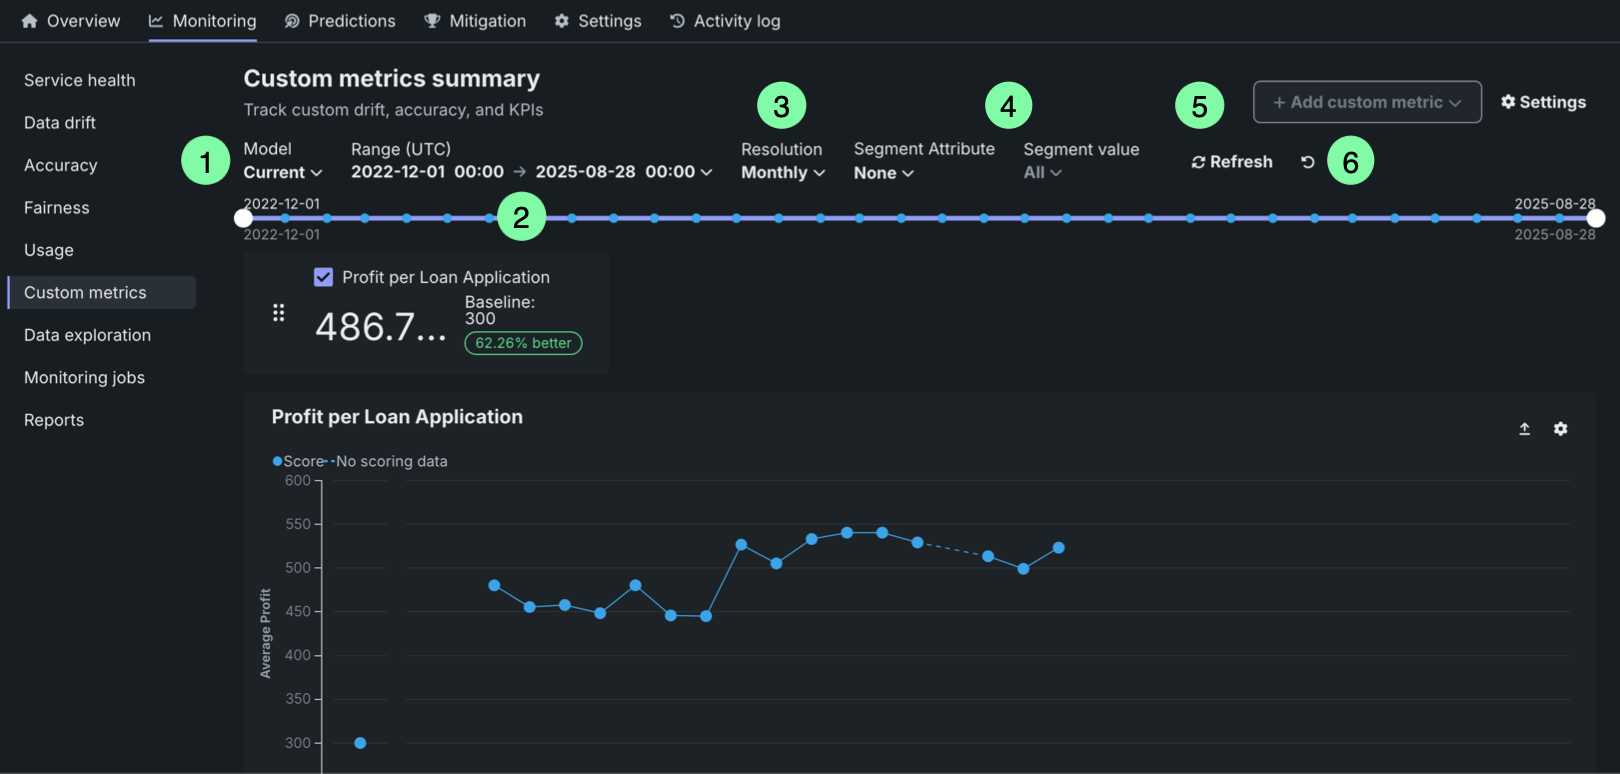This screenshot has width=1620, height=774.
Task: Grab the drag handle on metric tile
Action: (279, 313)
